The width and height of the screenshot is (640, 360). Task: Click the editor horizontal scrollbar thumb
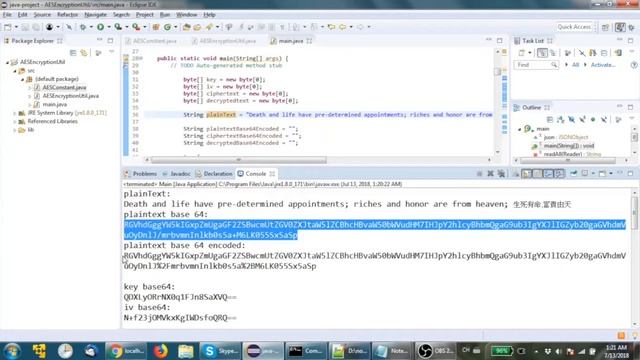pos(238,160)
